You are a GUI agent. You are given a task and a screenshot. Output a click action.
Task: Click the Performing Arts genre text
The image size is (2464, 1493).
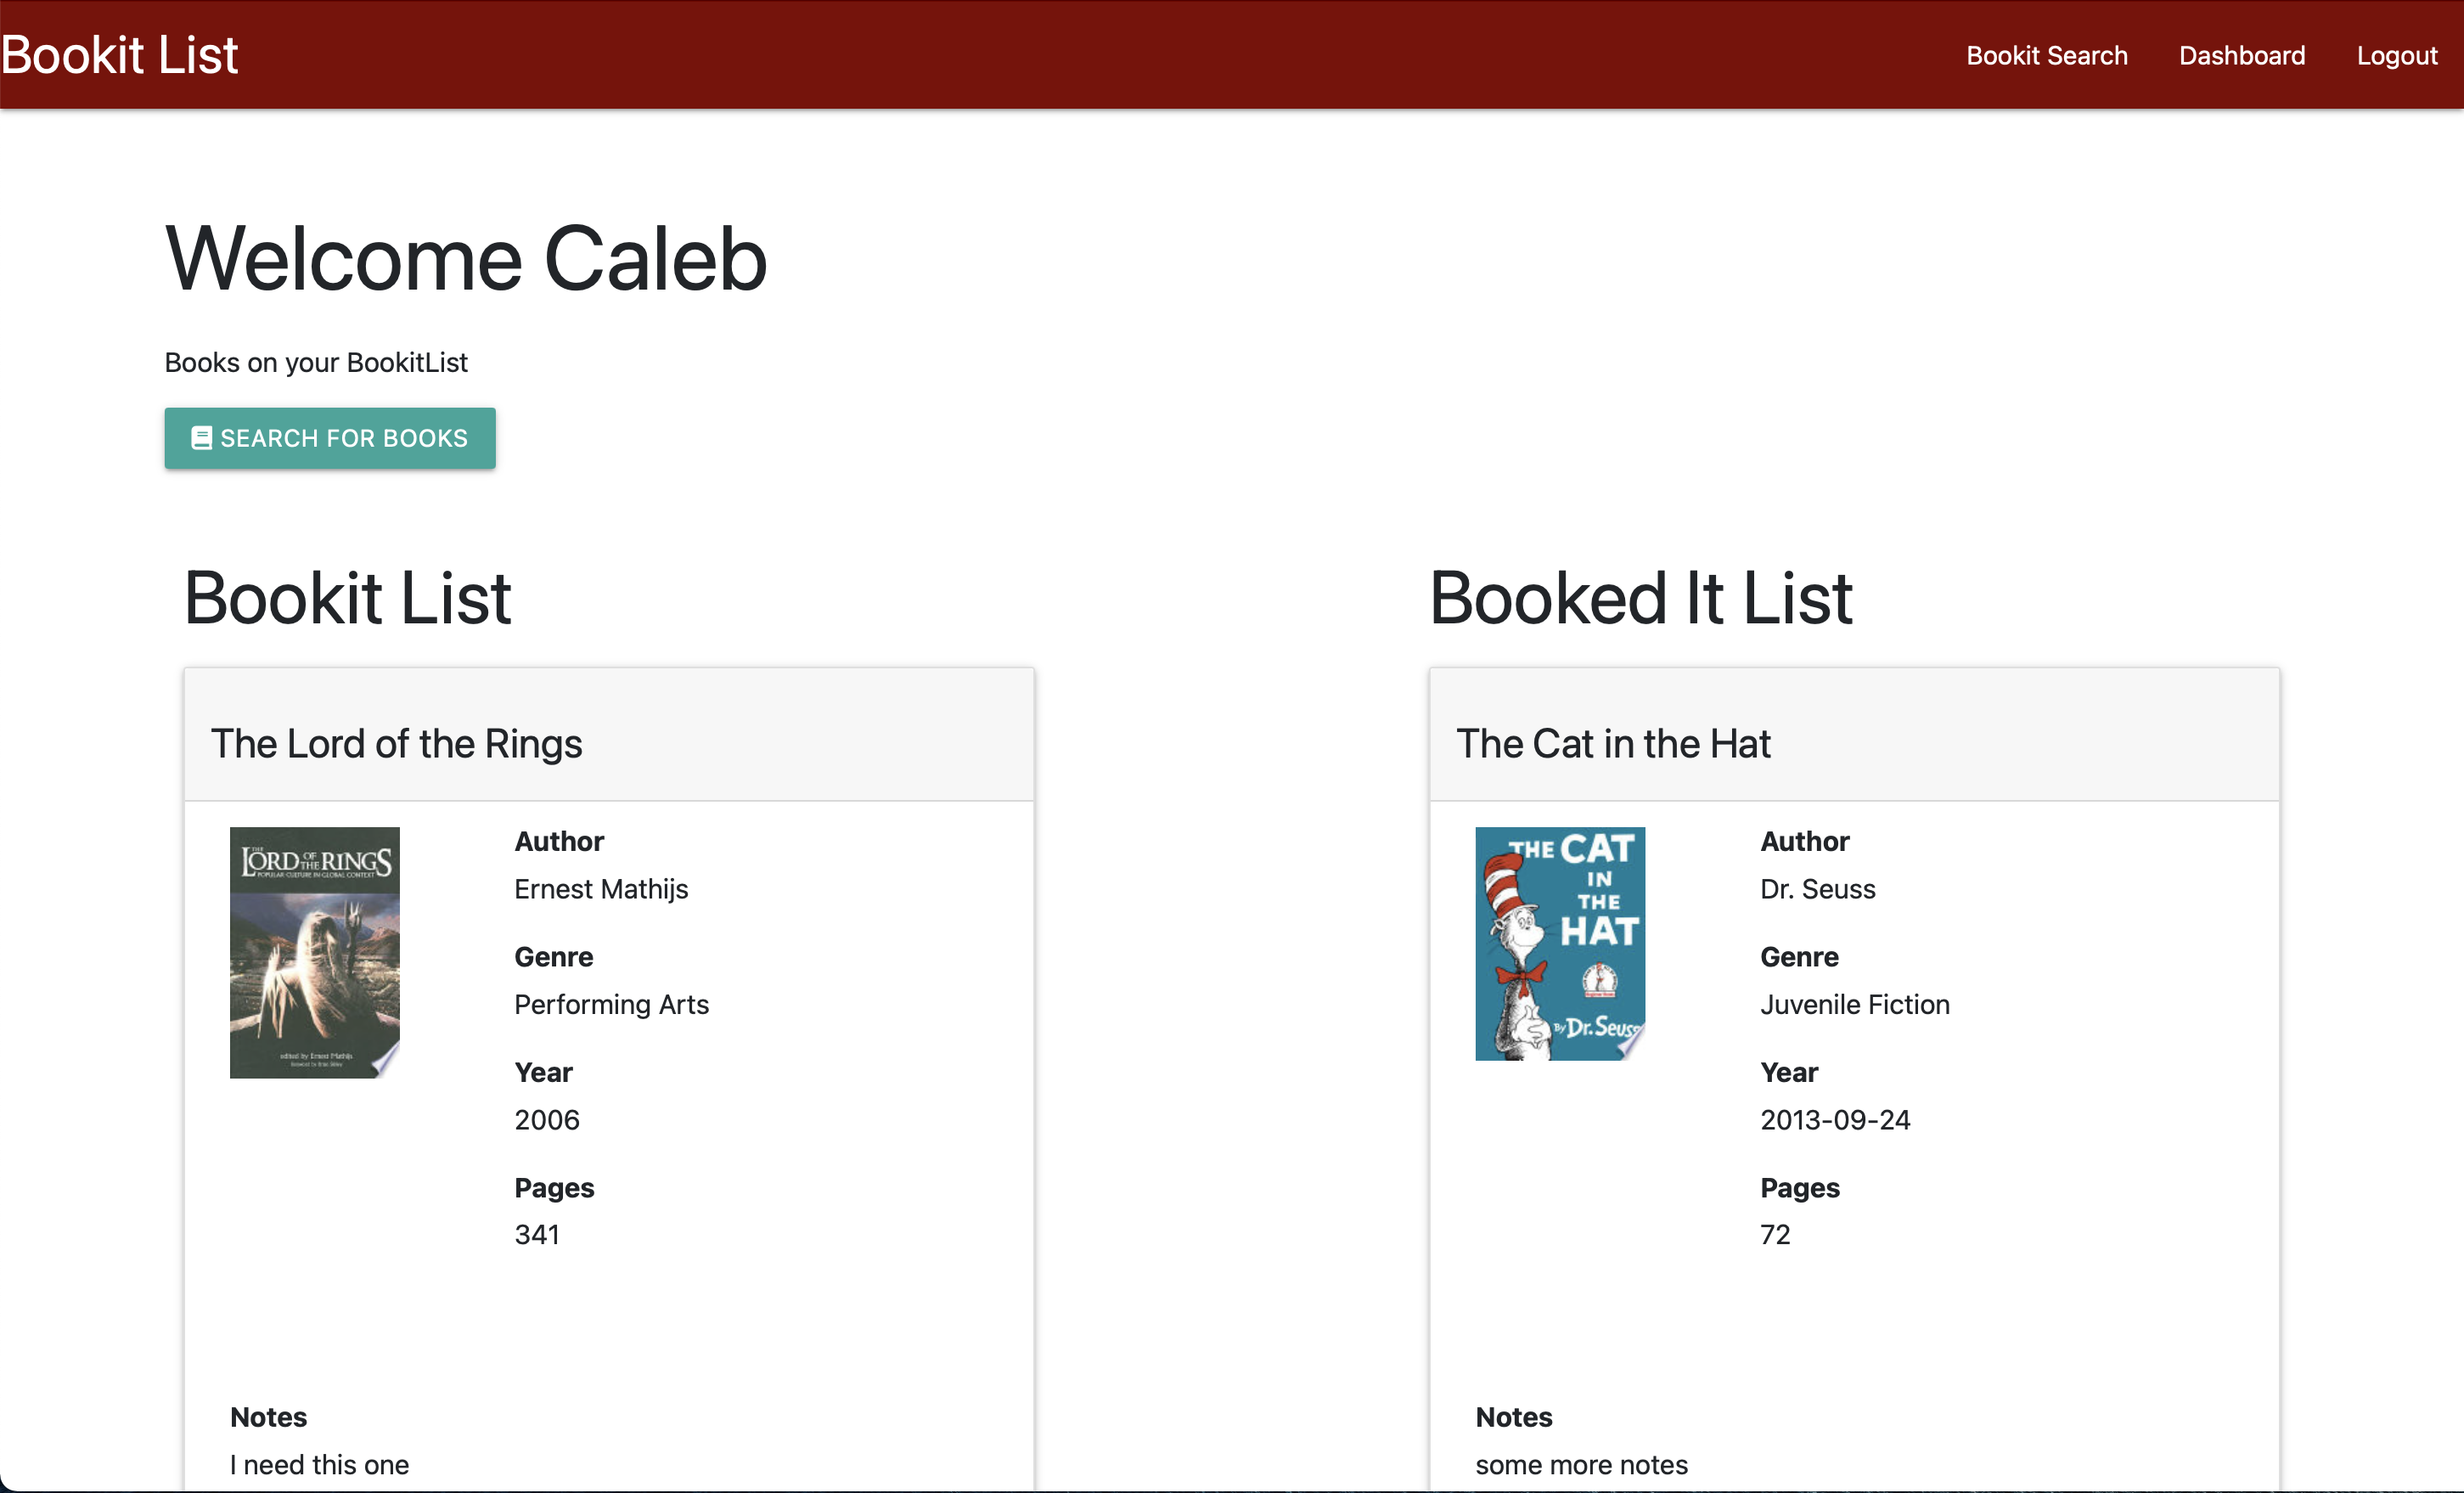611,1004
